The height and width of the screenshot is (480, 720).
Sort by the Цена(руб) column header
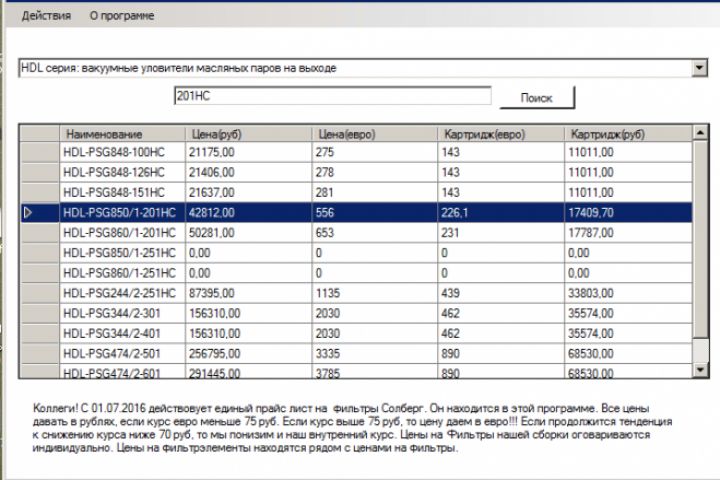tap(248, 134)
